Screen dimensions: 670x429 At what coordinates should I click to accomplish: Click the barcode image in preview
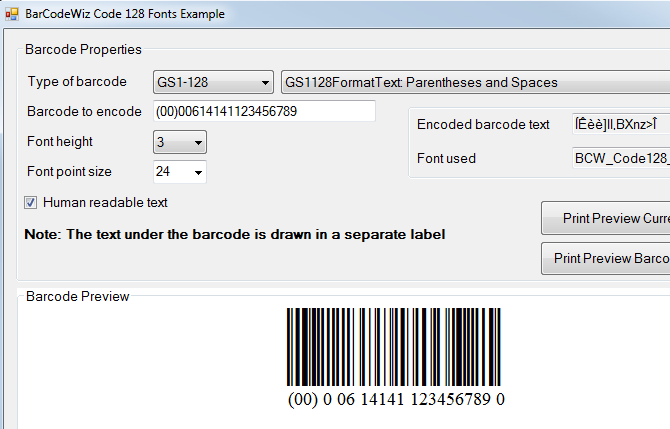coord(394,347)
